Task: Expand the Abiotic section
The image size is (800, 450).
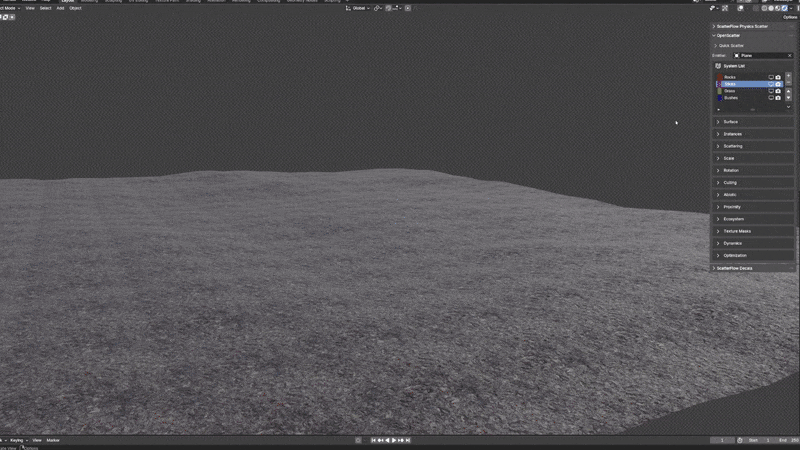Action: (753, 195)
